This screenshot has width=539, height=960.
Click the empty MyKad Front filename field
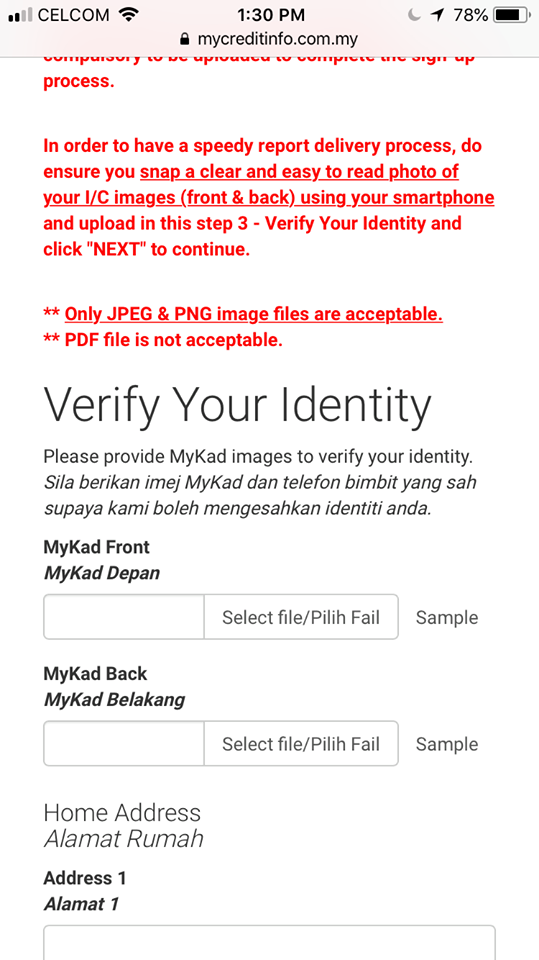(x=124, y=617)
